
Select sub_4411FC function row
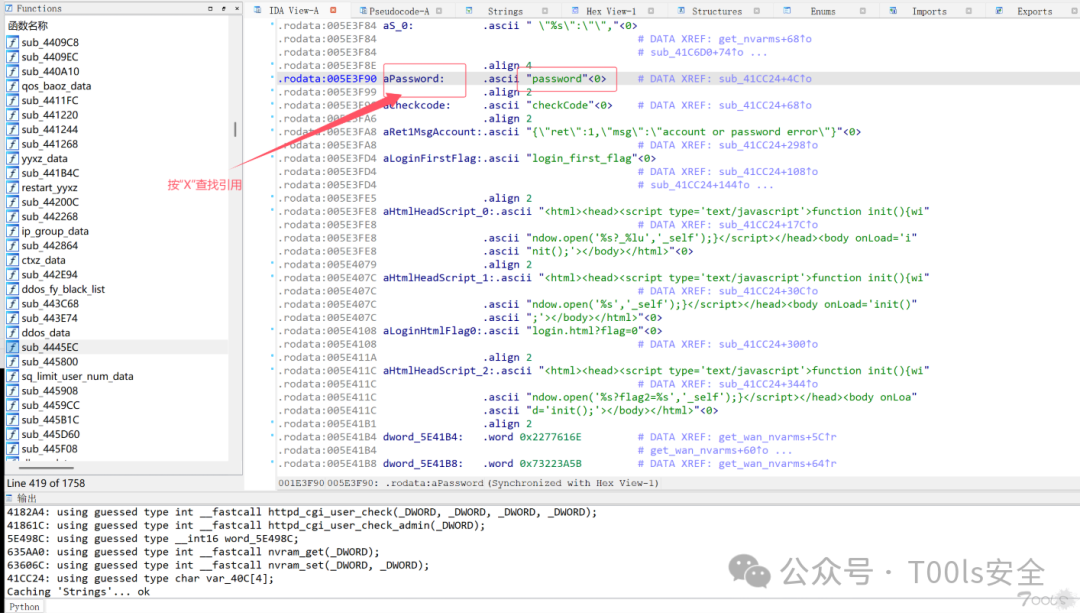[117, 101]
